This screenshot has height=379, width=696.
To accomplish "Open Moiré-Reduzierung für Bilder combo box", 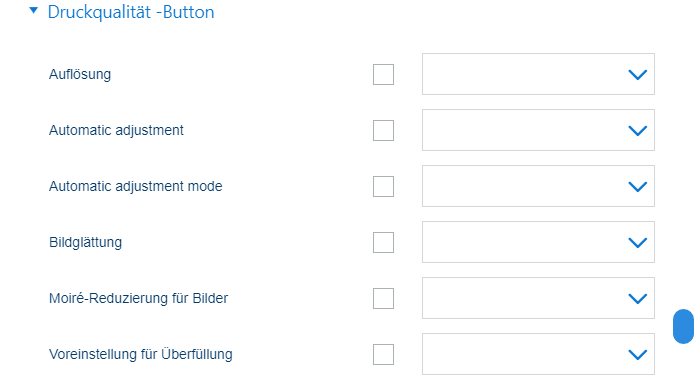I will coord(538,298).
